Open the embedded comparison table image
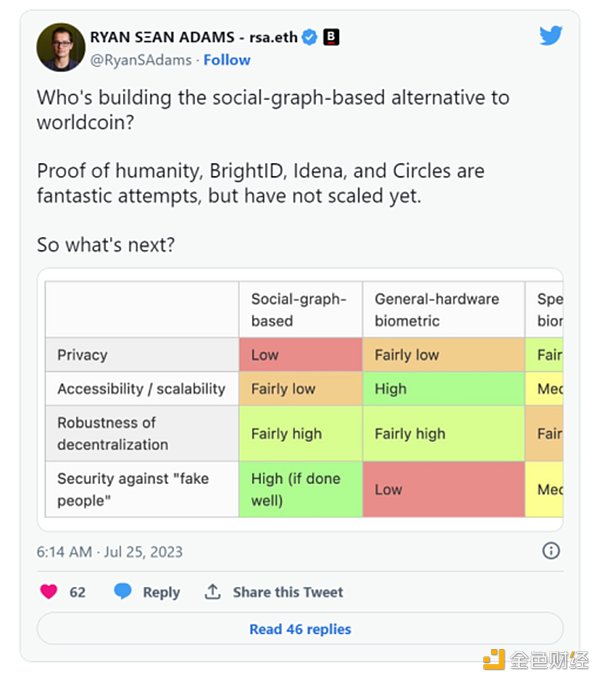 pos(300,399)
